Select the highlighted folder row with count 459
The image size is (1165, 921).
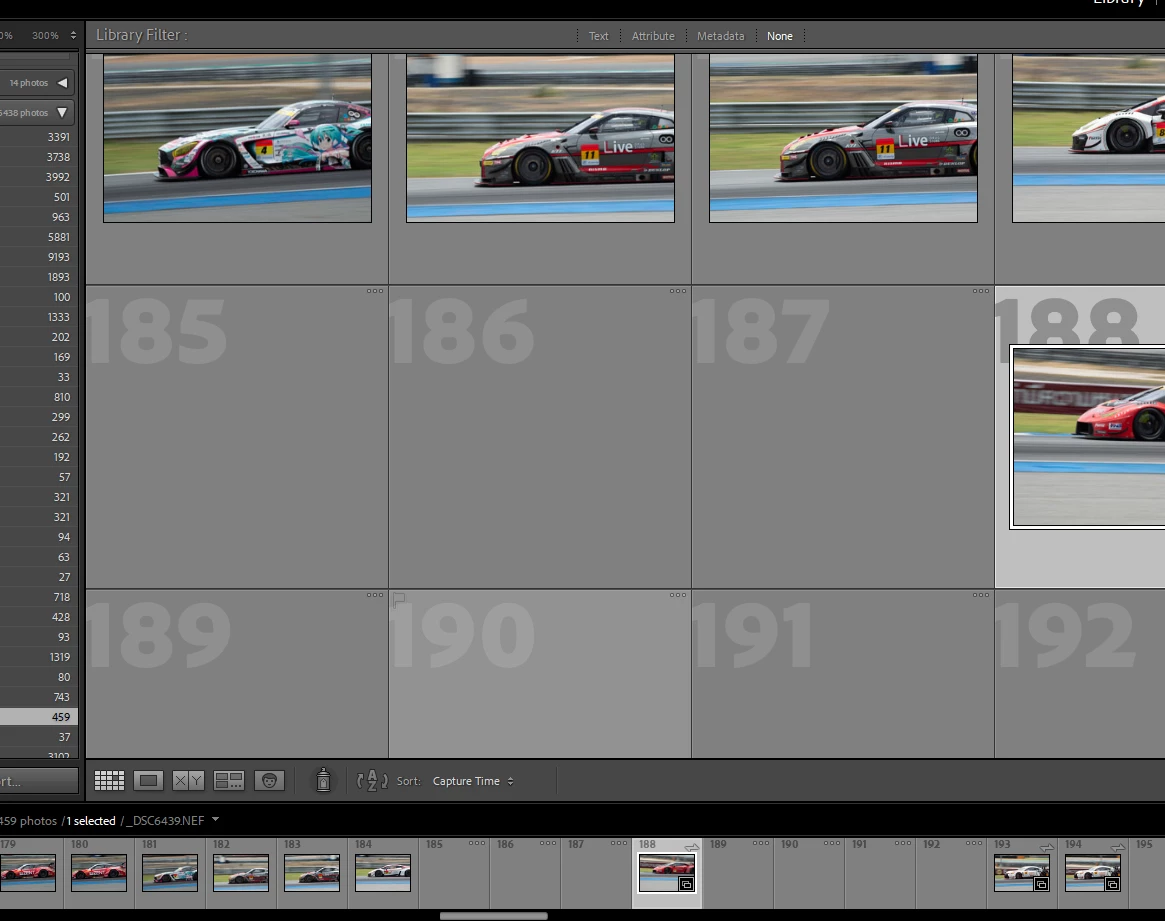tap(39, 717)
